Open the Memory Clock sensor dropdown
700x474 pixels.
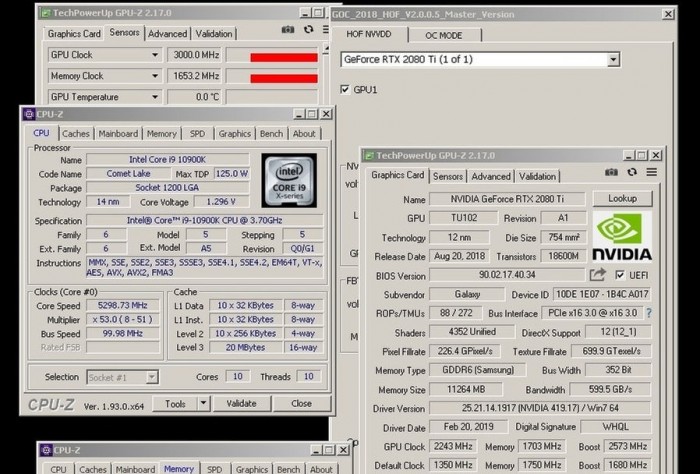[x=155, y=76]
